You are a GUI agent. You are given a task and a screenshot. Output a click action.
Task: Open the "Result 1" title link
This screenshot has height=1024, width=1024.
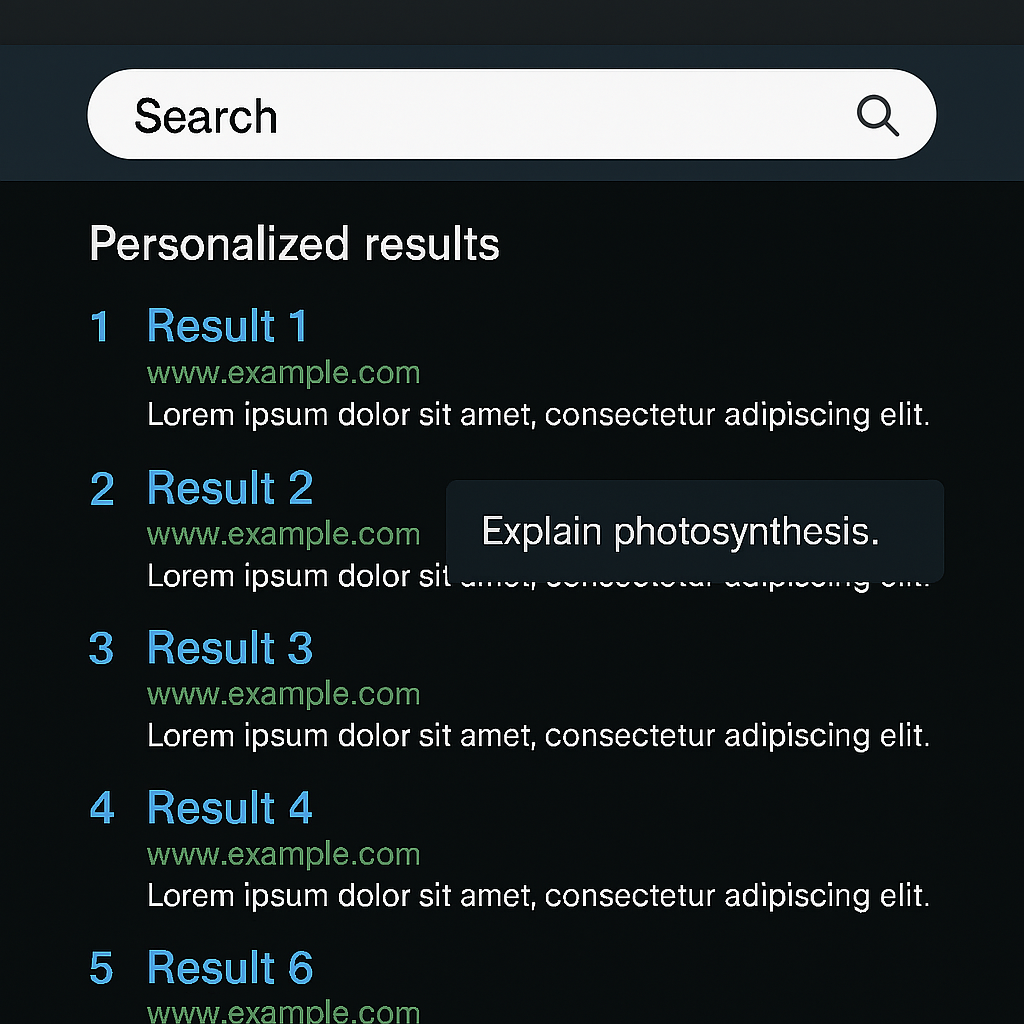pos(227,327)
